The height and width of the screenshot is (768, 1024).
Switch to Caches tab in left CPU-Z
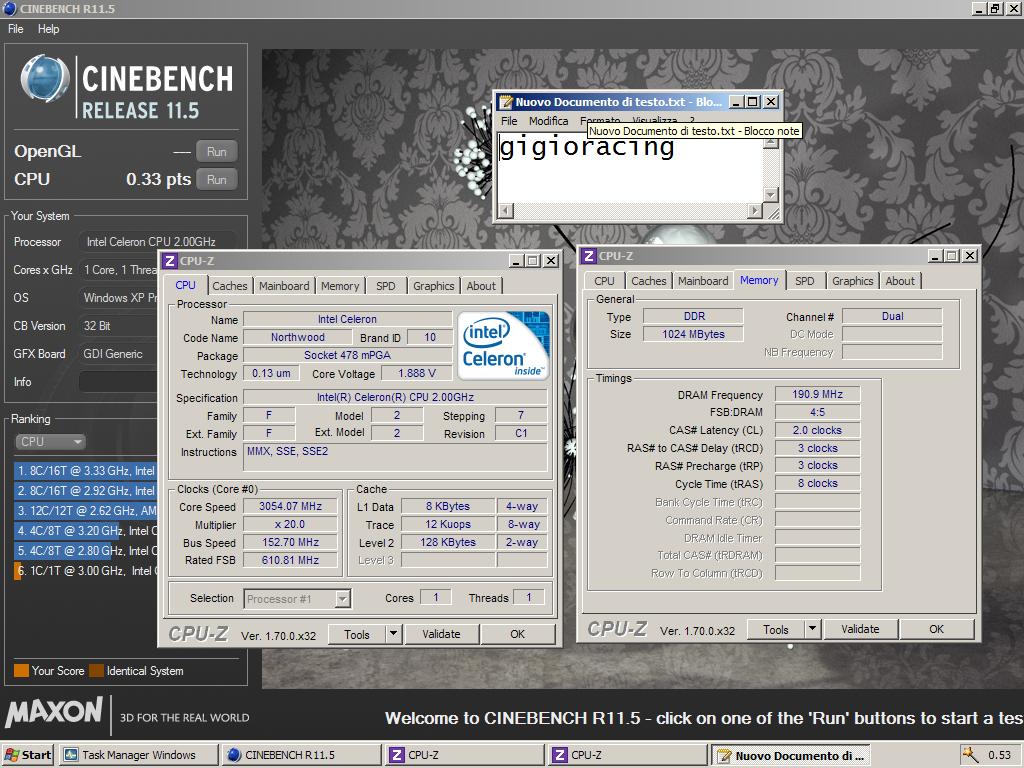tap(230, 286)
